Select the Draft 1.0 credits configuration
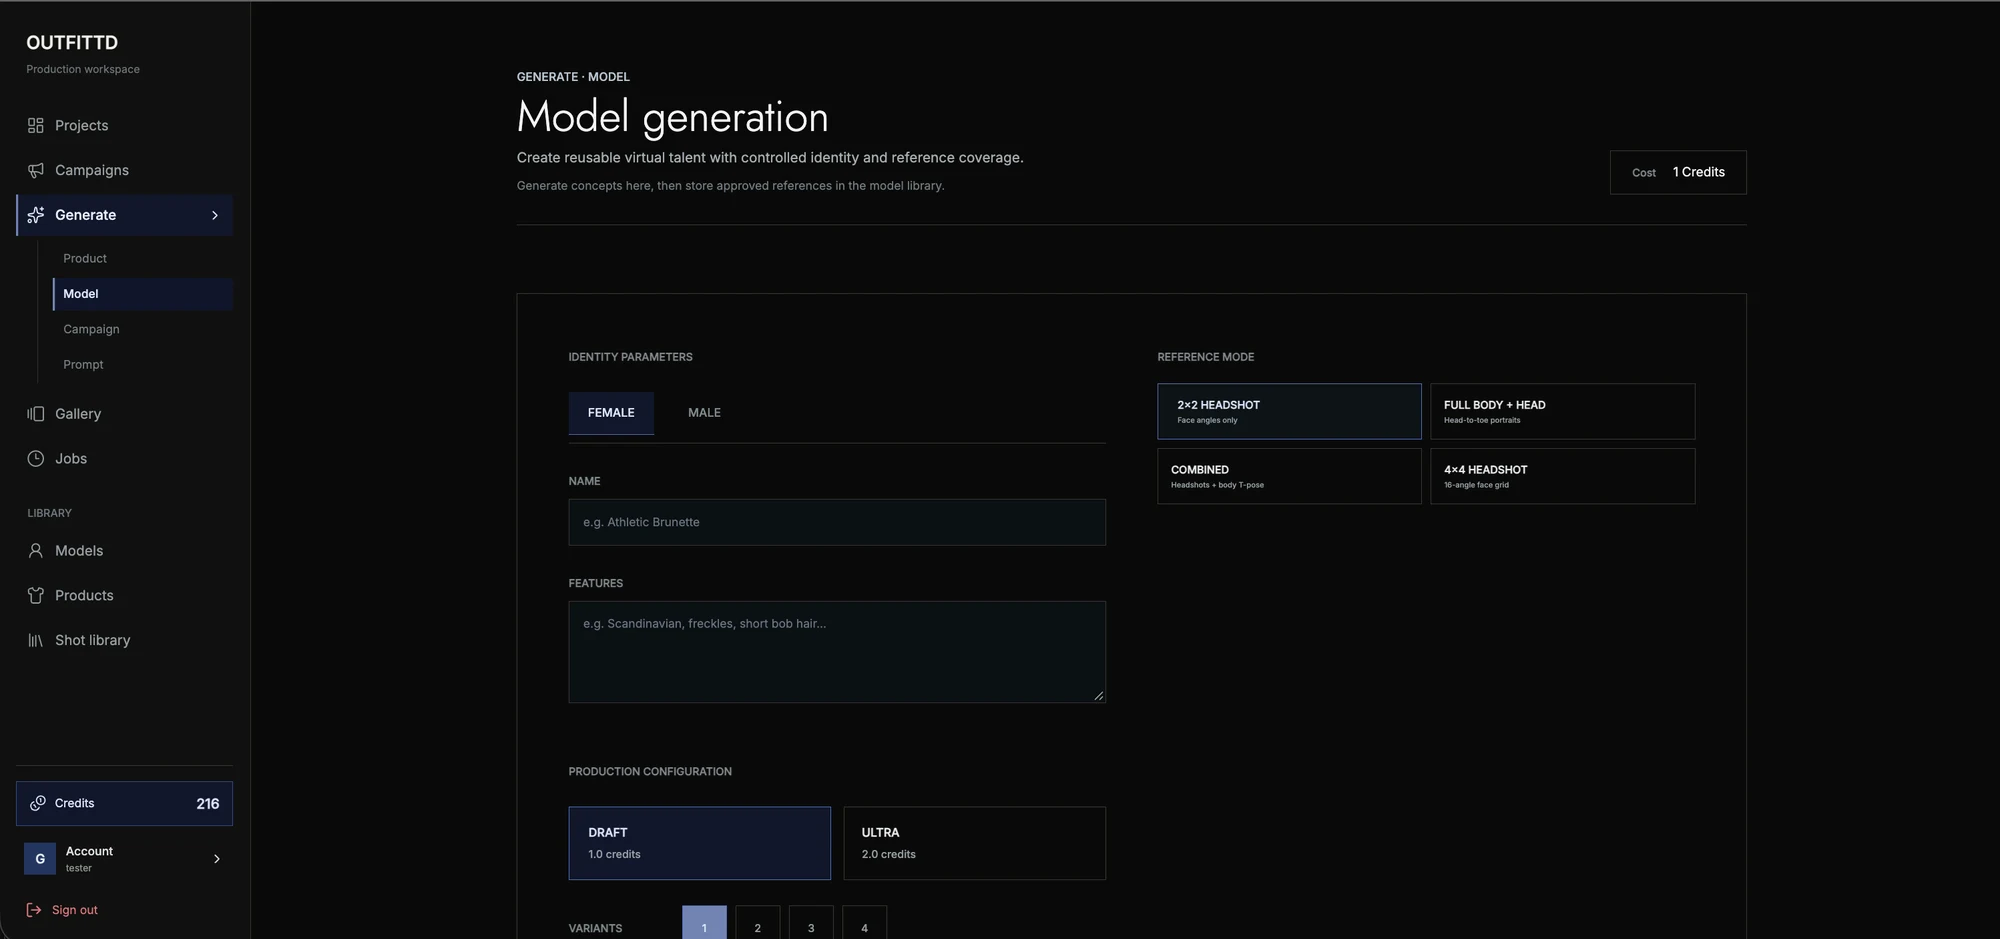The image size is (2000, 939). (x=700, y=843)
